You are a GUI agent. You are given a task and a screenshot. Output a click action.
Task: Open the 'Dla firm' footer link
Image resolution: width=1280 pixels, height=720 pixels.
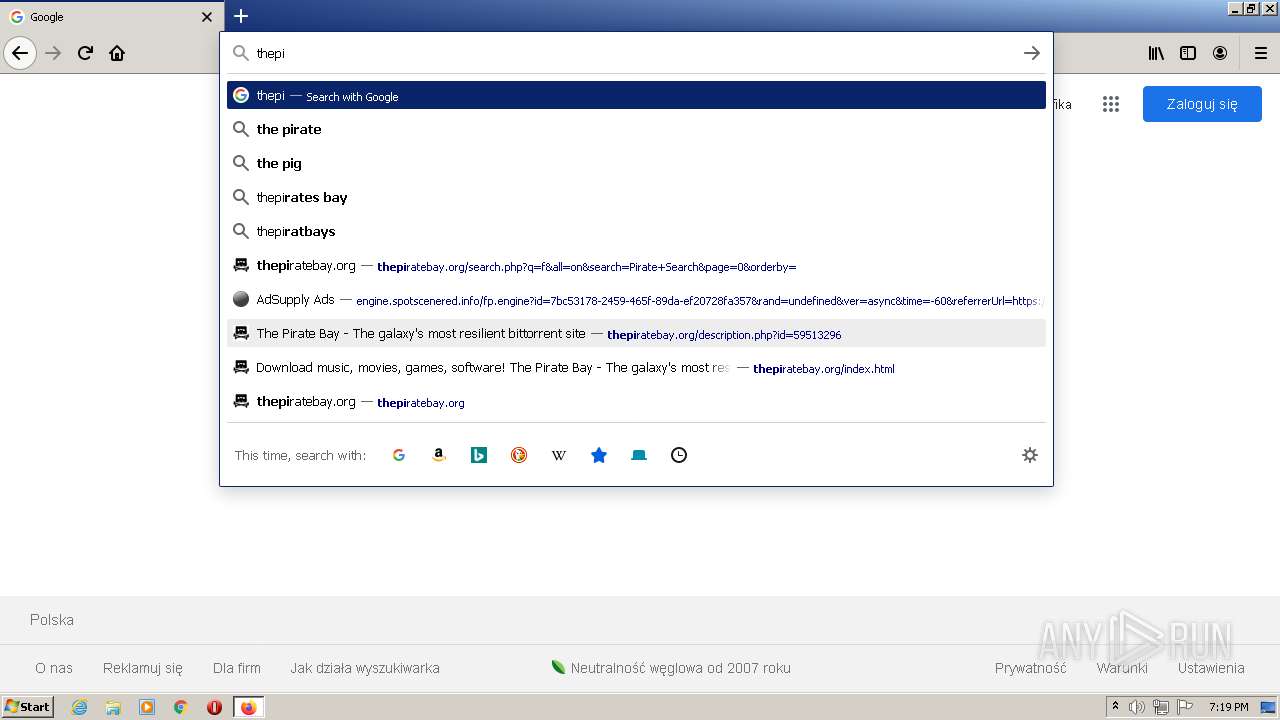pos(237,668)
